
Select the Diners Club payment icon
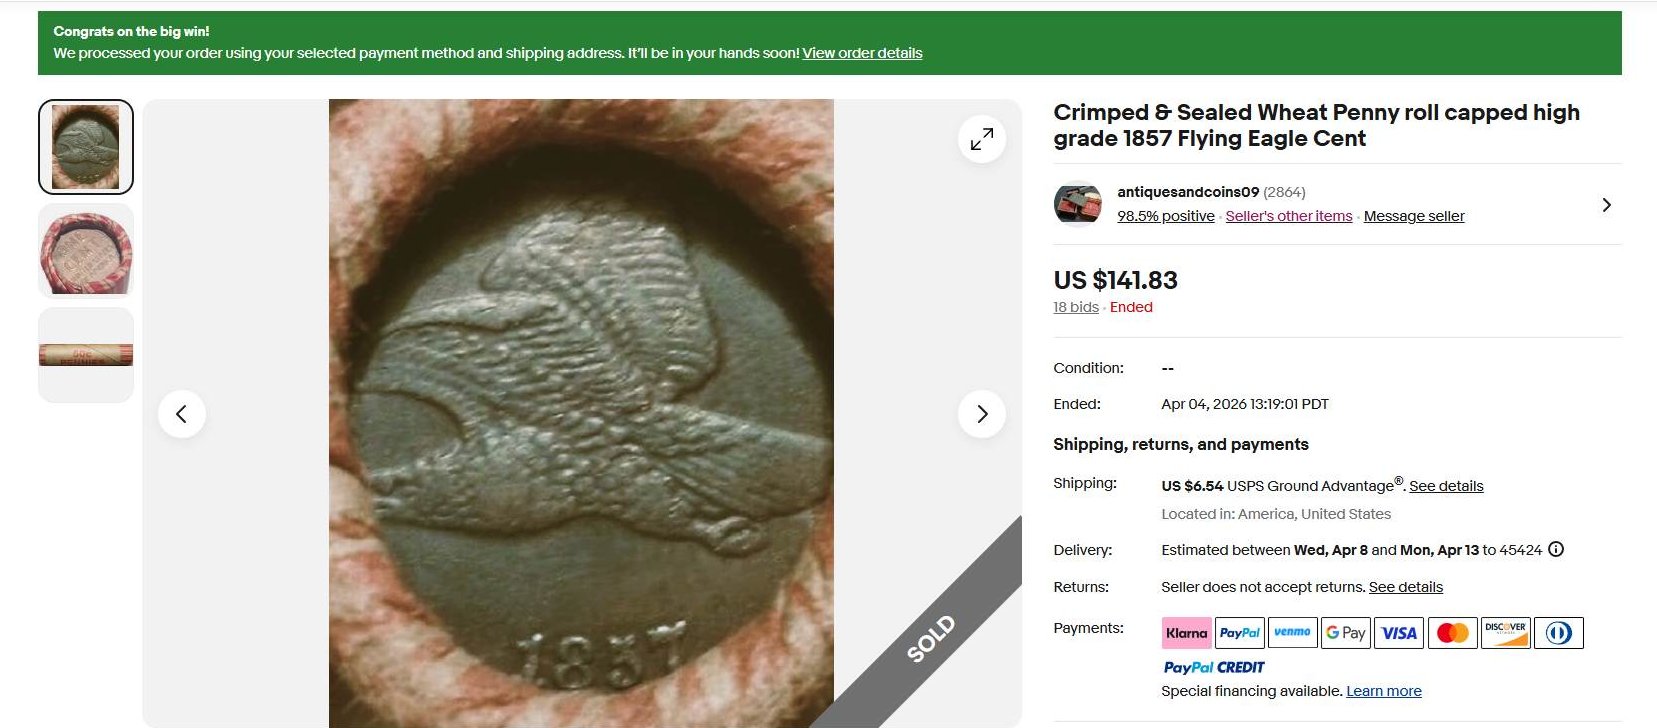tap(1560, 632)
